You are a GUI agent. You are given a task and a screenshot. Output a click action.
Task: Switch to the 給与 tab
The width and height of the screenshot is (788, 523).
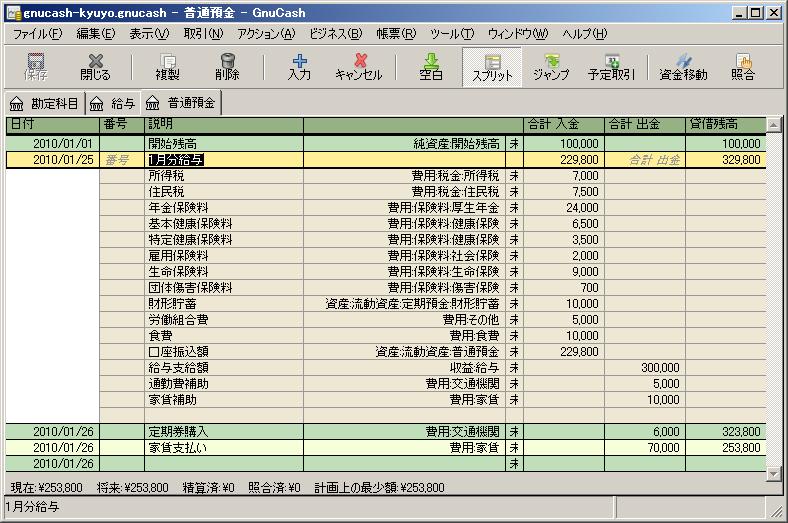click(x=112, y=102)
